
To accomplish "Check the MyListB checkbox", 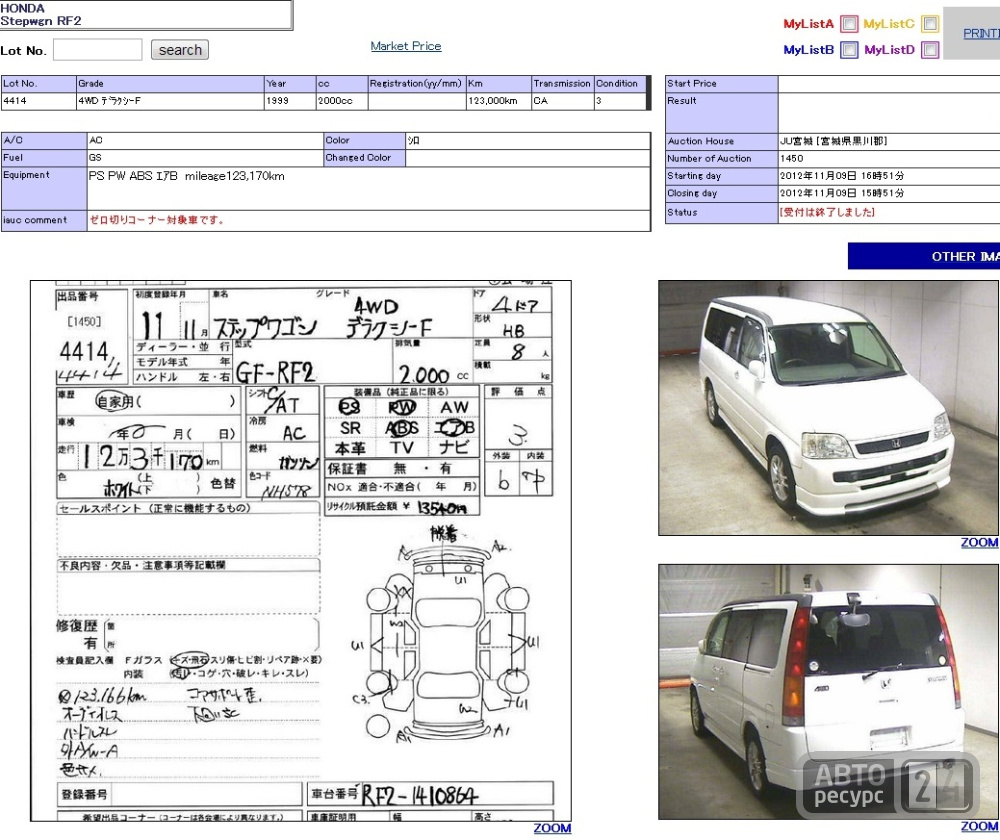I will (849, 50).
